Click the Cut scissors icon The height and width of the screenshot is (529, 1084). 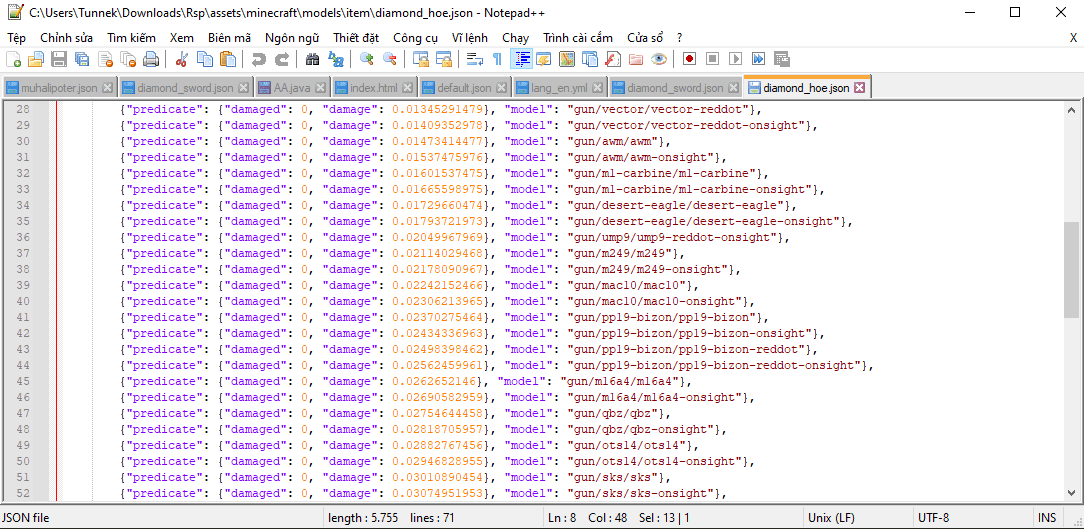pos(182,59)
